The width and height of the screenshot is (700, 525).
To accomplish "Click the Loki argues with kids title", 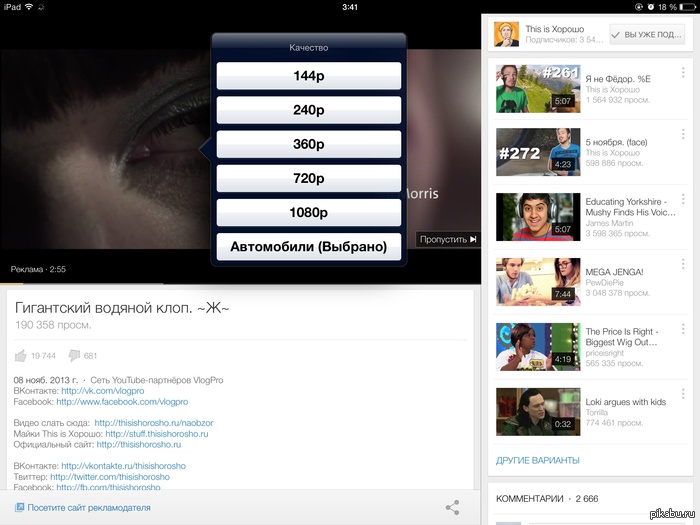I will pos(625,402).
